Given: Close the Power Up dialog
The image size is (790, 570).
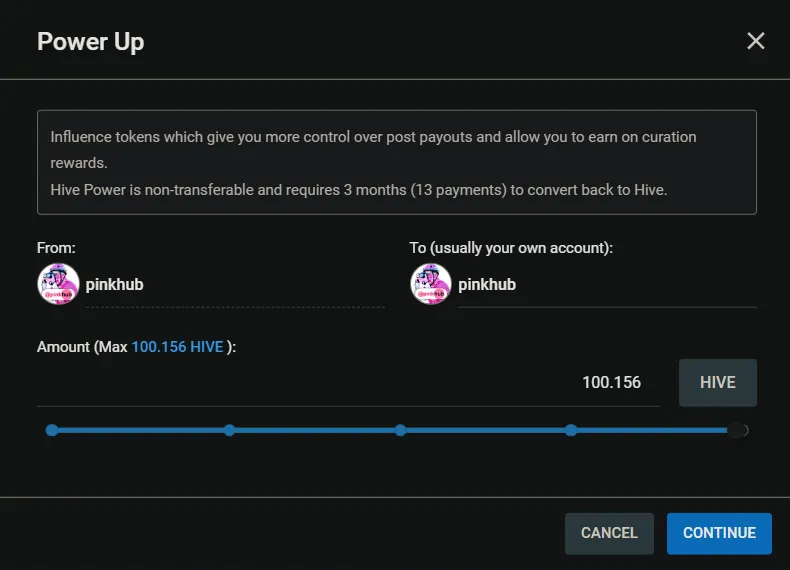Looking at the screenshot, I should 755,41.
